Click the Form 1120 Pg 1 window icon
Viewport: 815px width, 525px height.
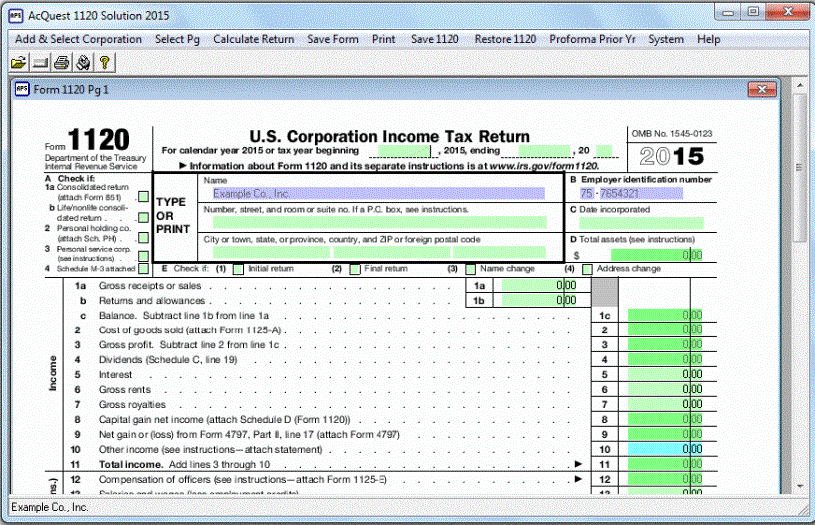(x=22, y=89)
